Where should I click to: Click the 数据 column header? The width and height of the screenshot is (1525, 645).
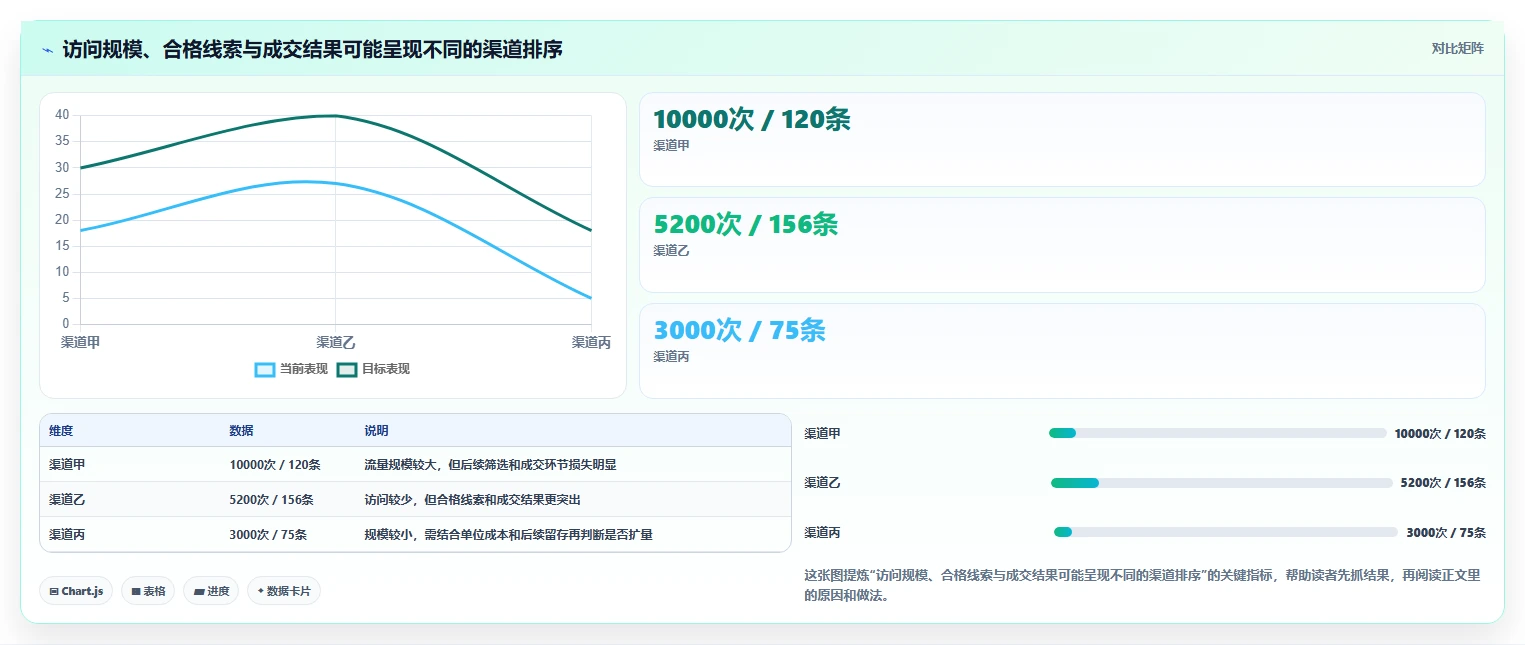click(241, 431)
